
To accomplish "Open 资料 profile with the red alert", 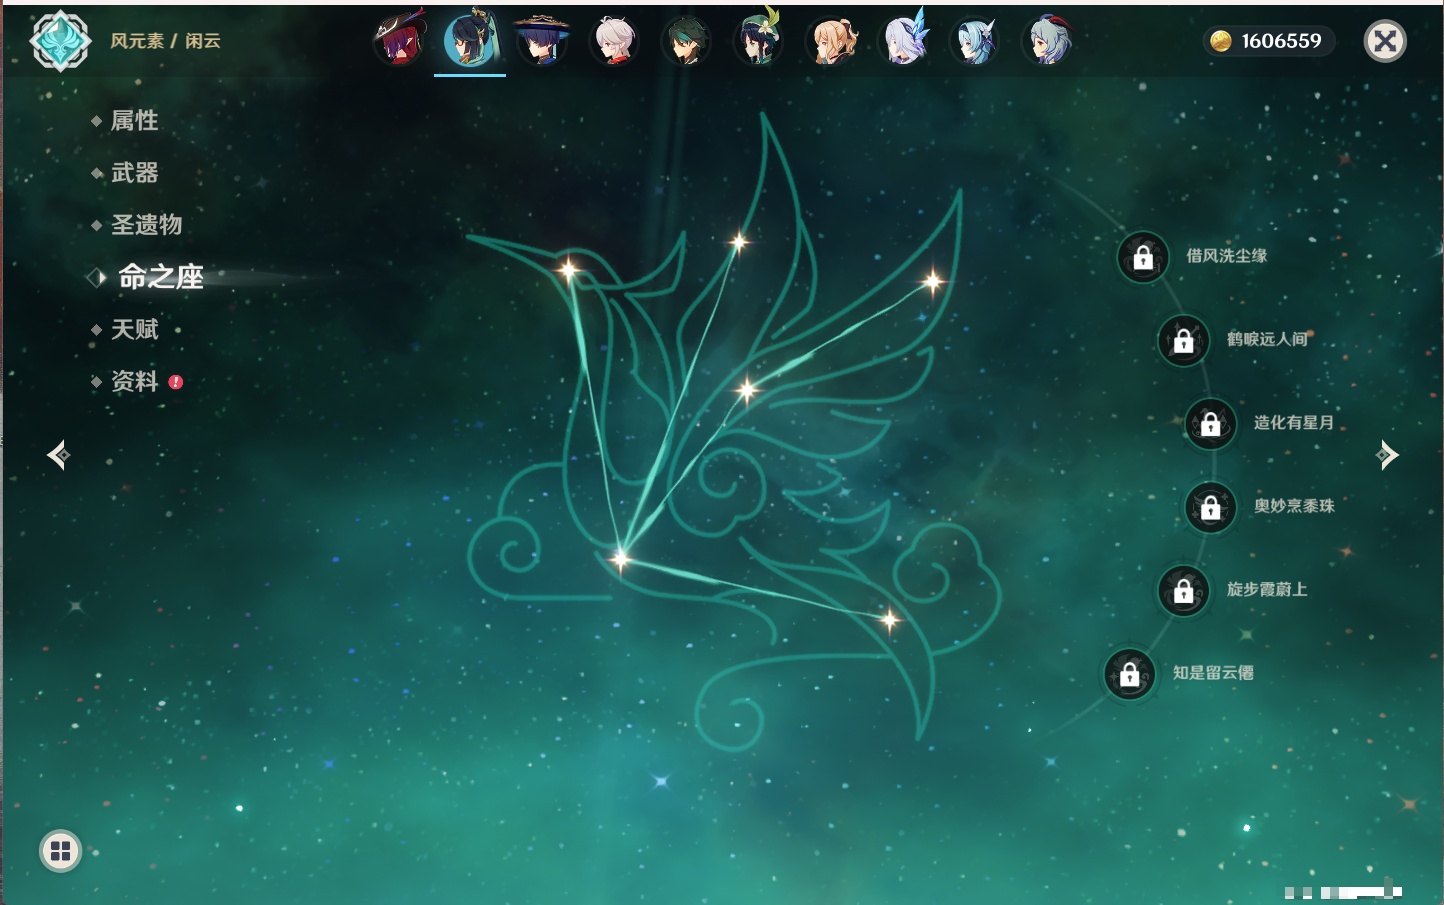I will click(x=134, y=382).
